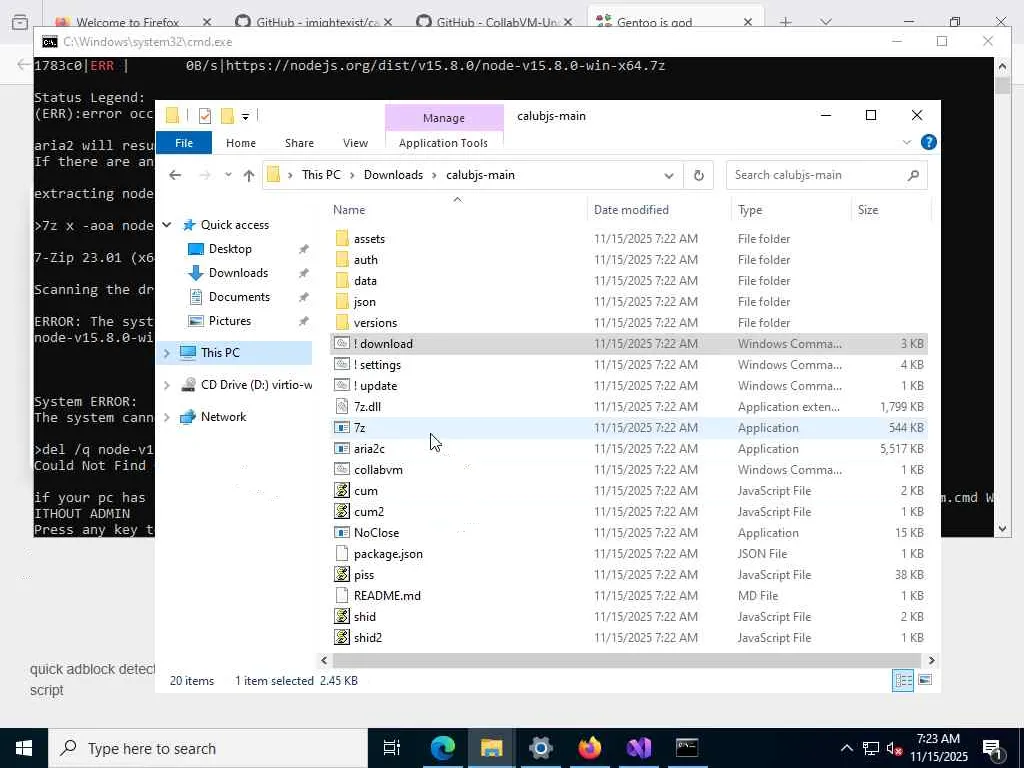Select Desktop in Quick access
Image resolution: width=1024 pixels, height=768 pixels.
[230, 249]
